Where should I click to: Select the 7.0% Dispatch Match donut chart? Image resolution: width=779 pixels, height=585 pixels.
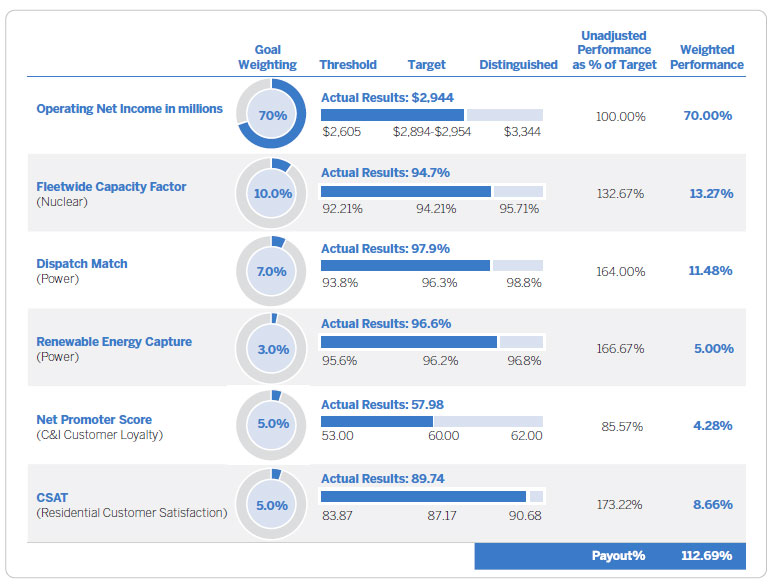click(271, 271)
